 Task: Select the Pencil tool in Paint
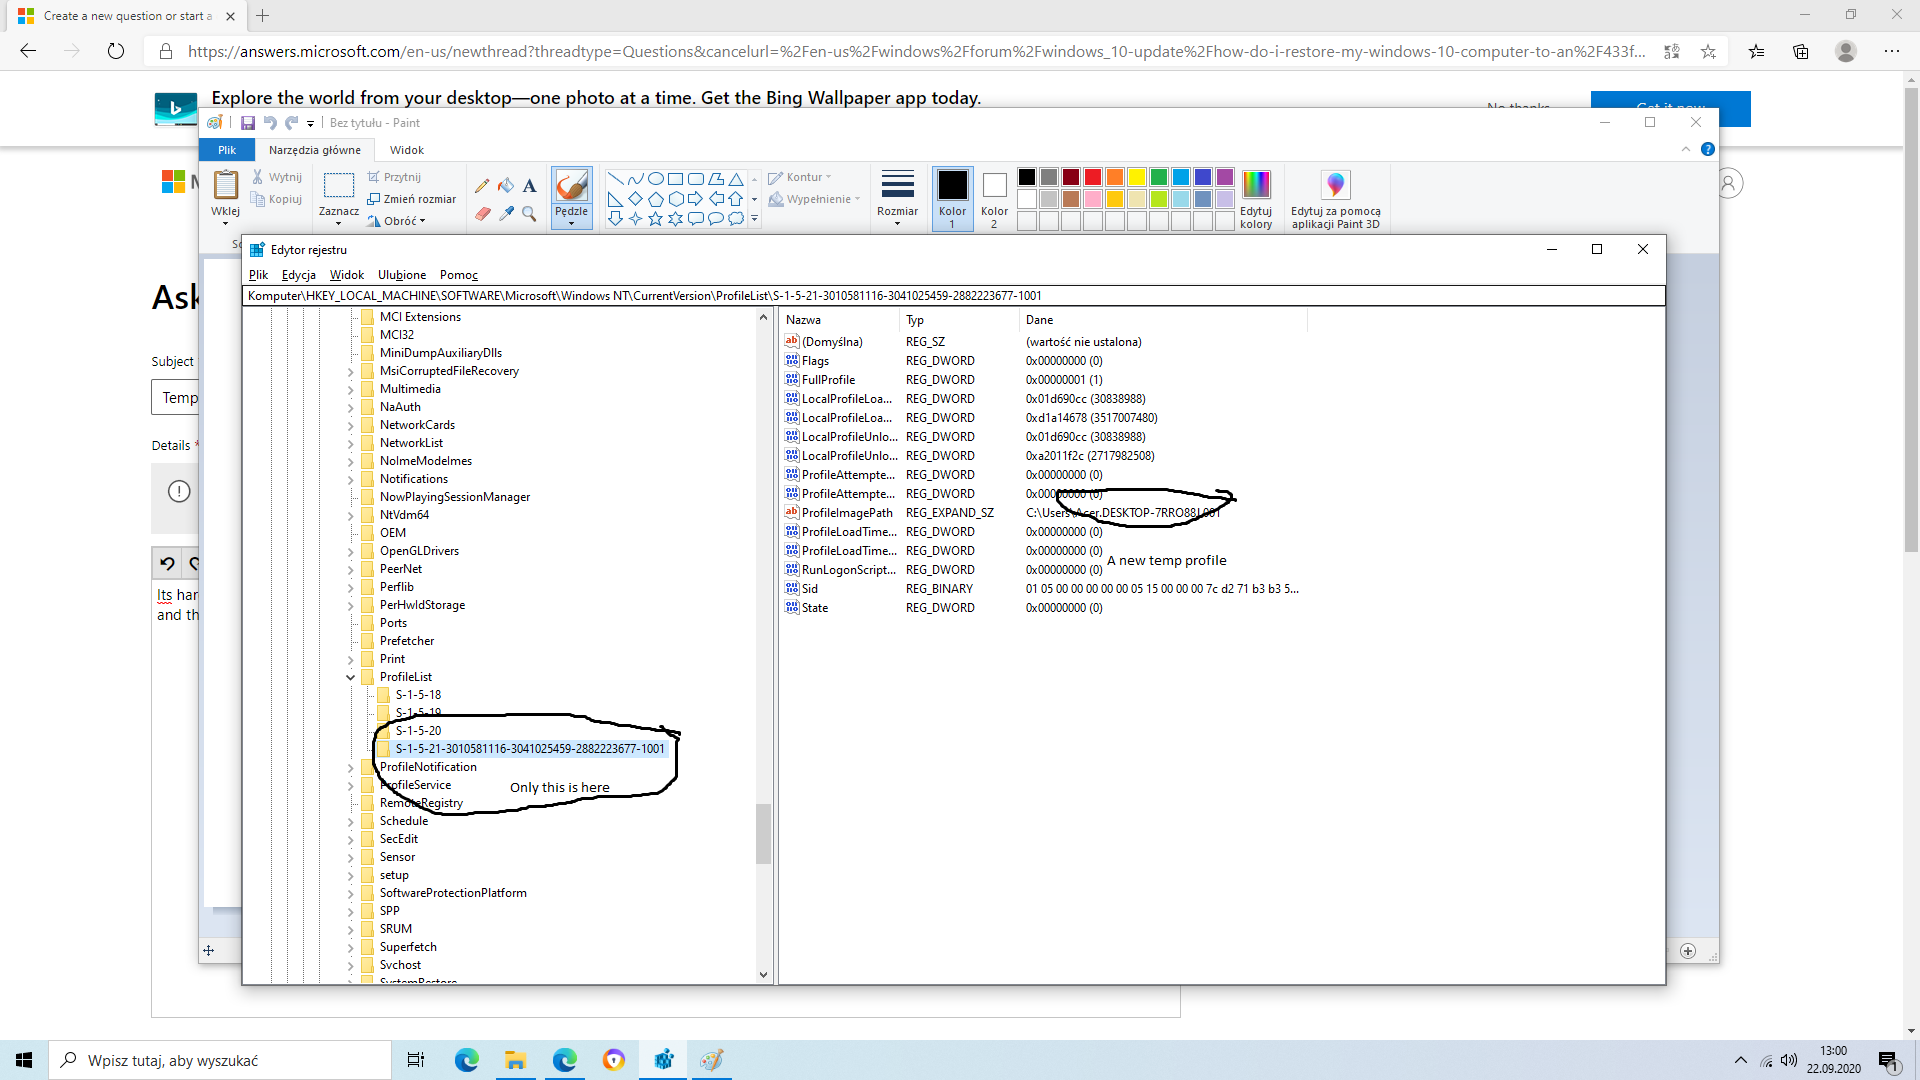pyautogui.click(x=482, y=186)
